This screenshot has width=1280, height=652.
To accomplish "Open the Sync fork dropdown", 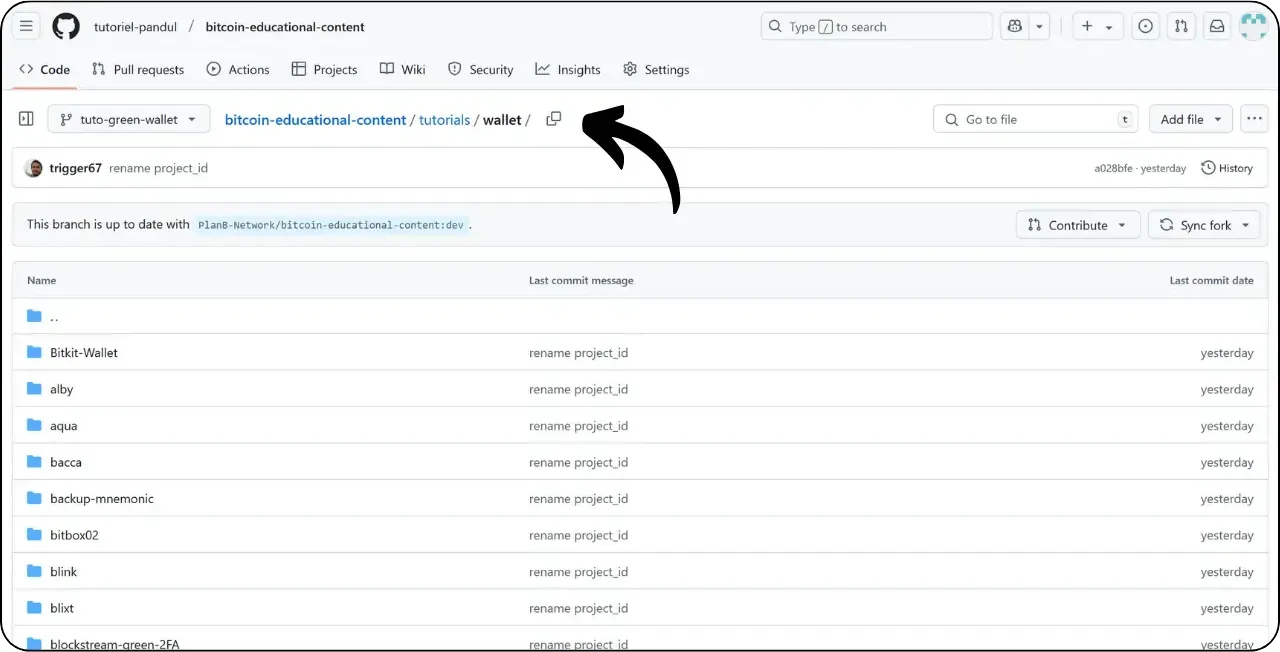I will (1204, 224).
